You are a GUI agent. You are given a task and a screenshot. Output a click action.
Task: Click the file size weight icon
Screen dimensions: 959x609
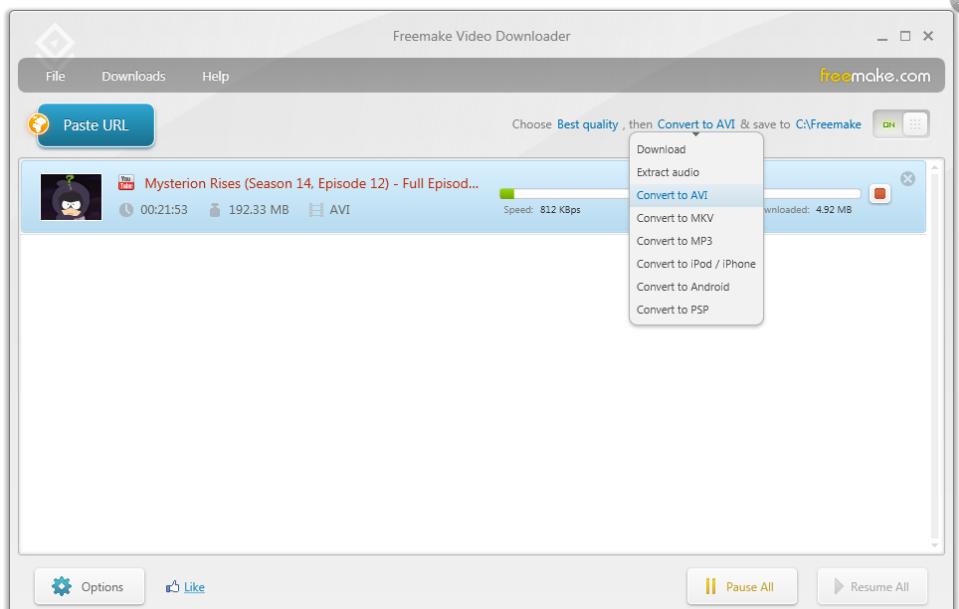[x=215, y=210]
